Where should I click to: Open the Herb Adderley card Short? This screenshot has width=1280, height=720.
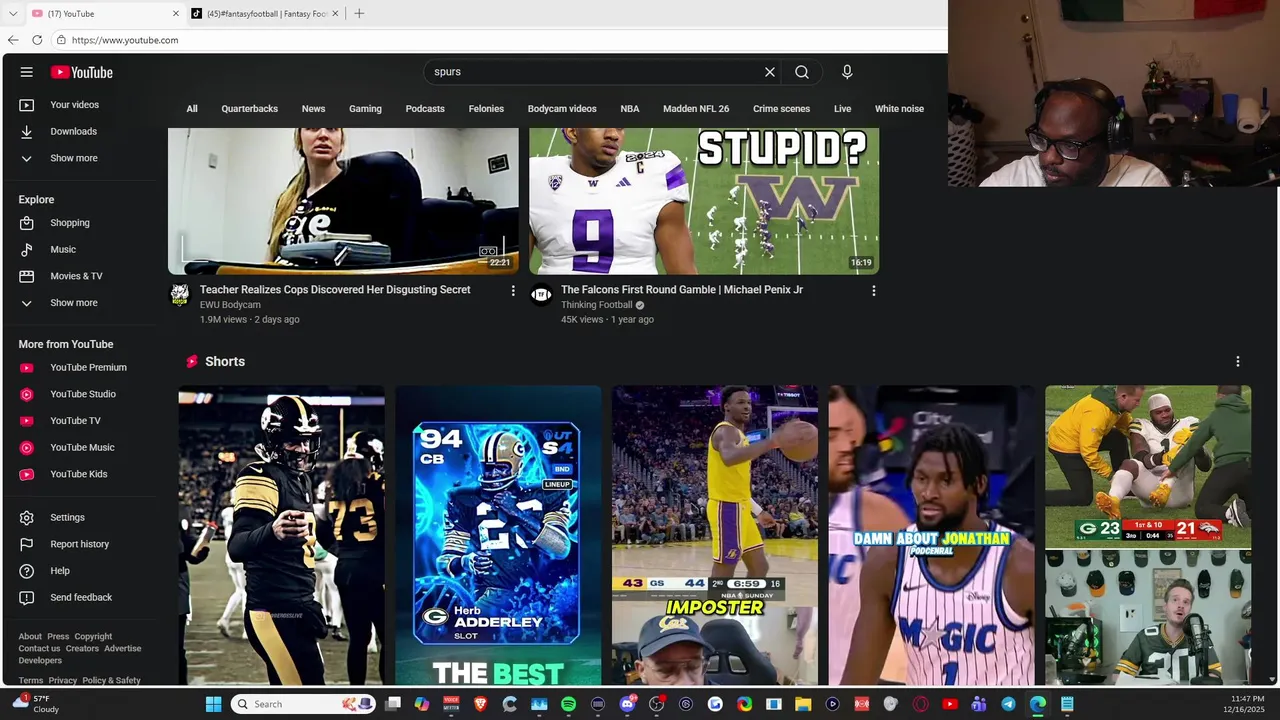click(498, 536)
